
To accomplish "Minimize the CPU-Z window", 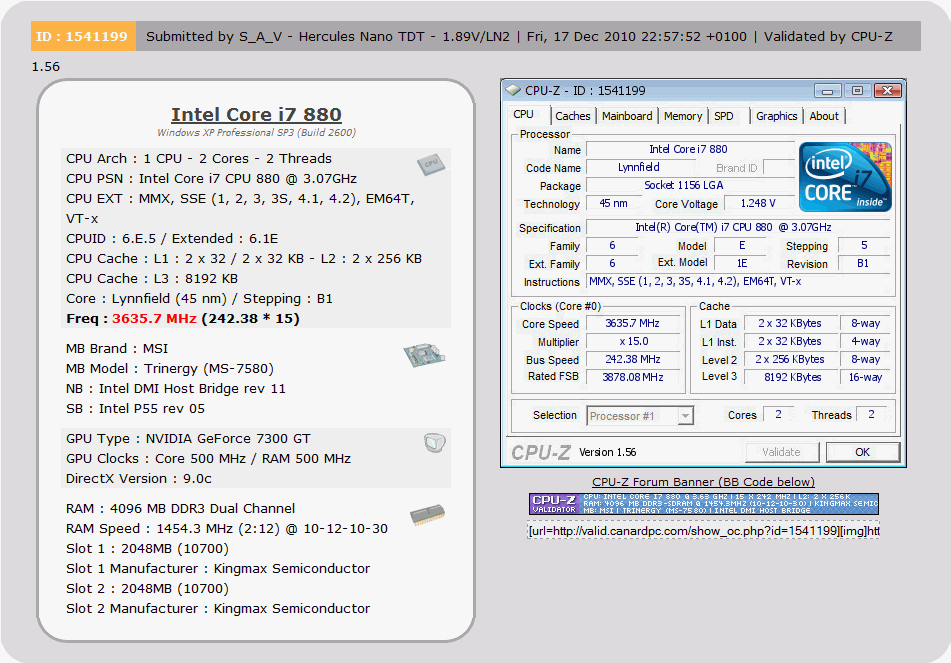I will pos(827,91).
